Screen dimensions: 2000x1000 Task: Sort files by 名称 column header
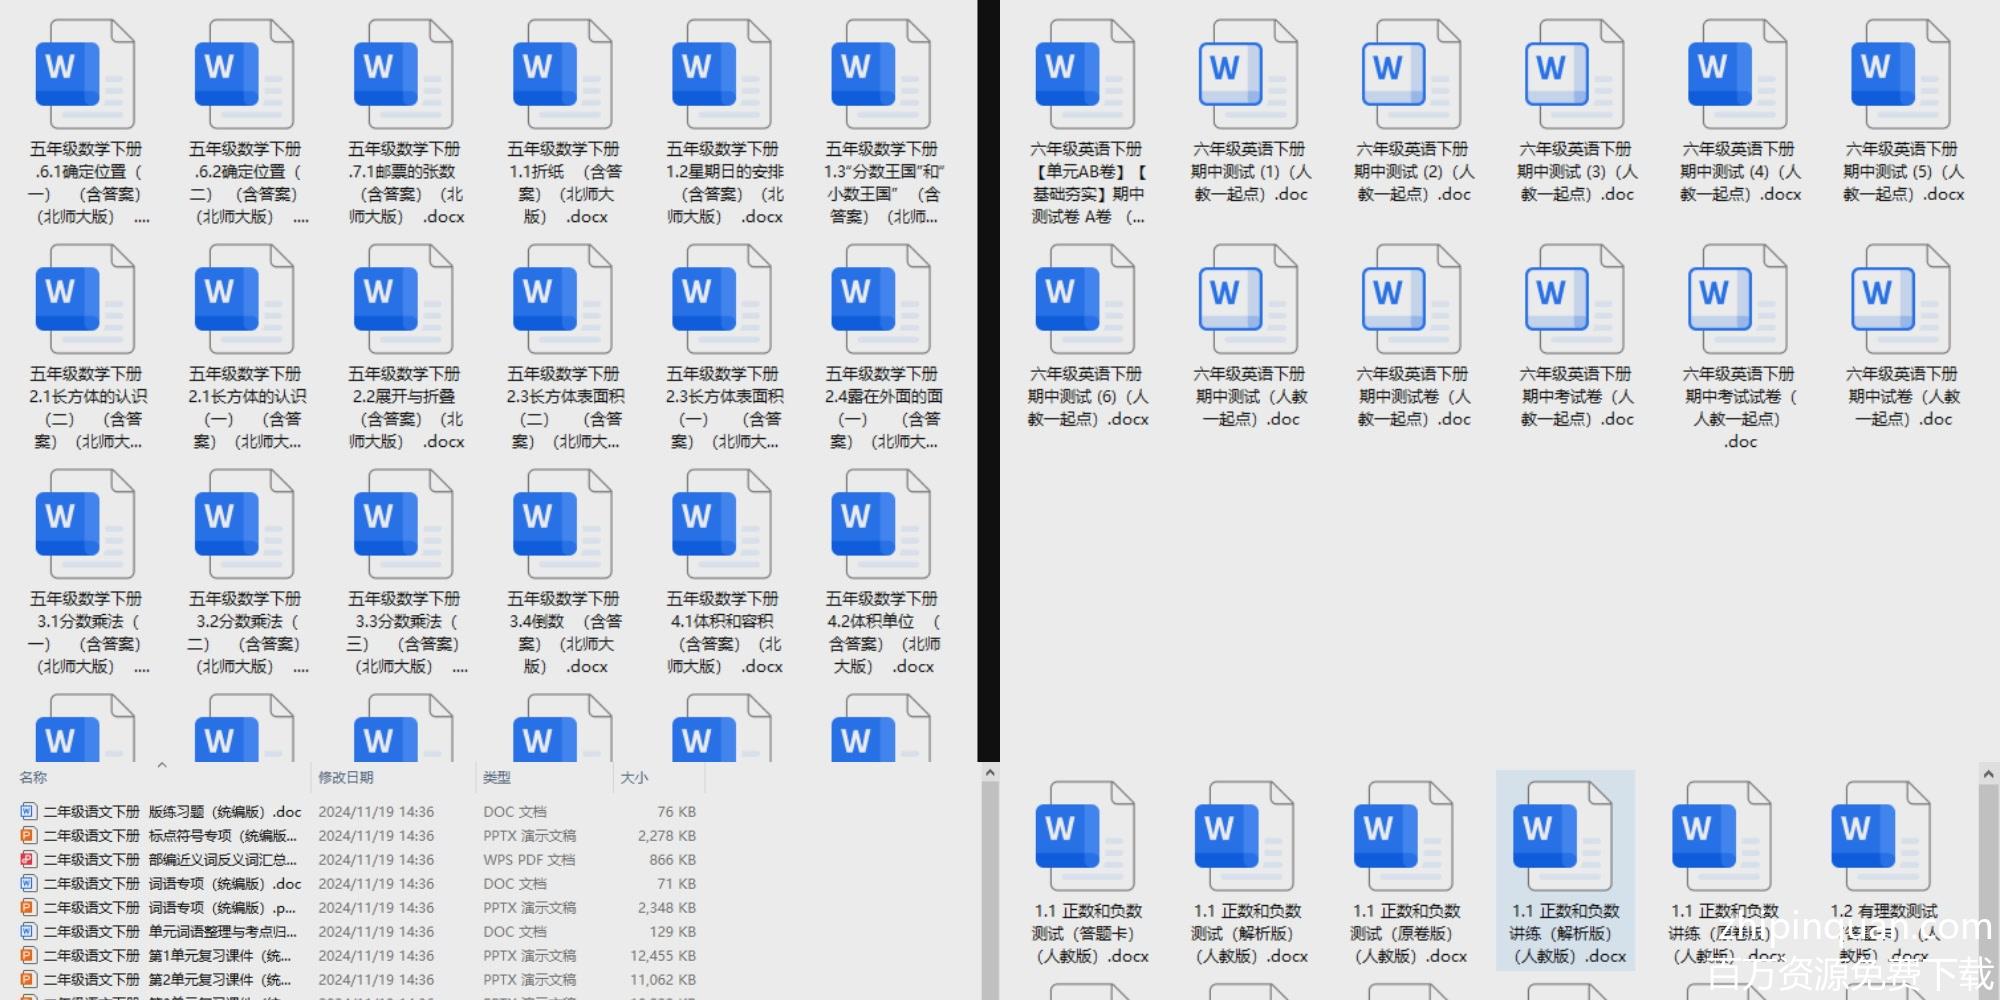(x=33, y=778)
